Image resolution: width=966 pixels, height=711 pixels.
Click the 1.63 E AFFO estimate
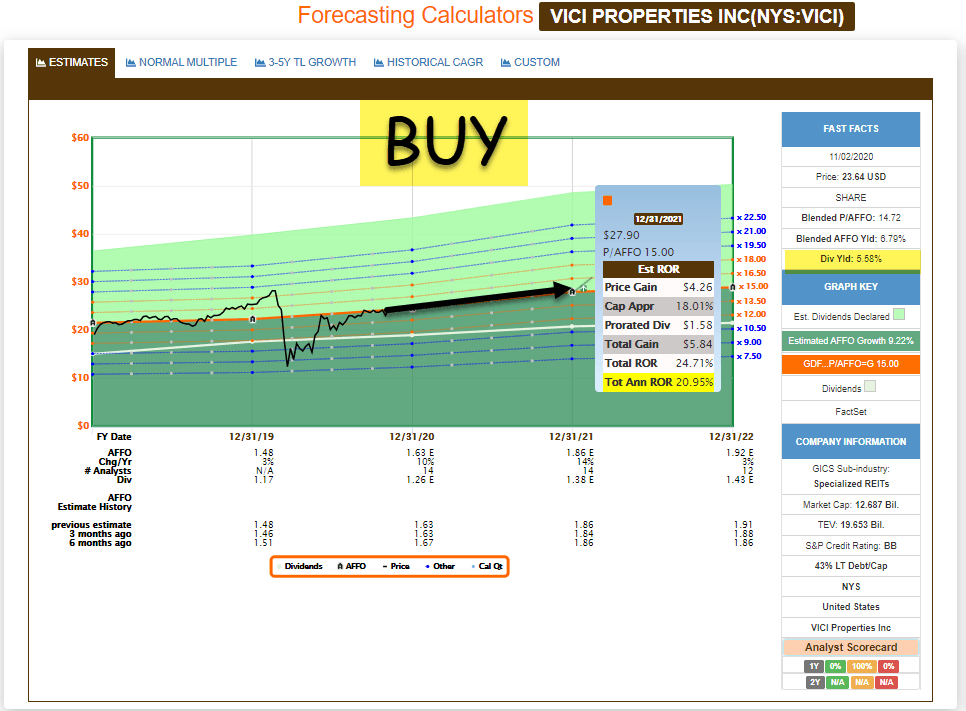click(420, 453)
